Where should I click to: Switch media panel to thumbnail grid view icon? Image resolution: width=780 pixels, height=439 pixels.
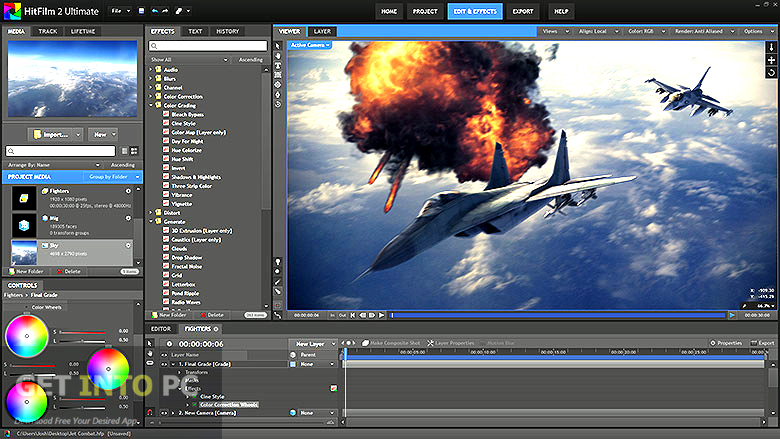tap(134, 151)
